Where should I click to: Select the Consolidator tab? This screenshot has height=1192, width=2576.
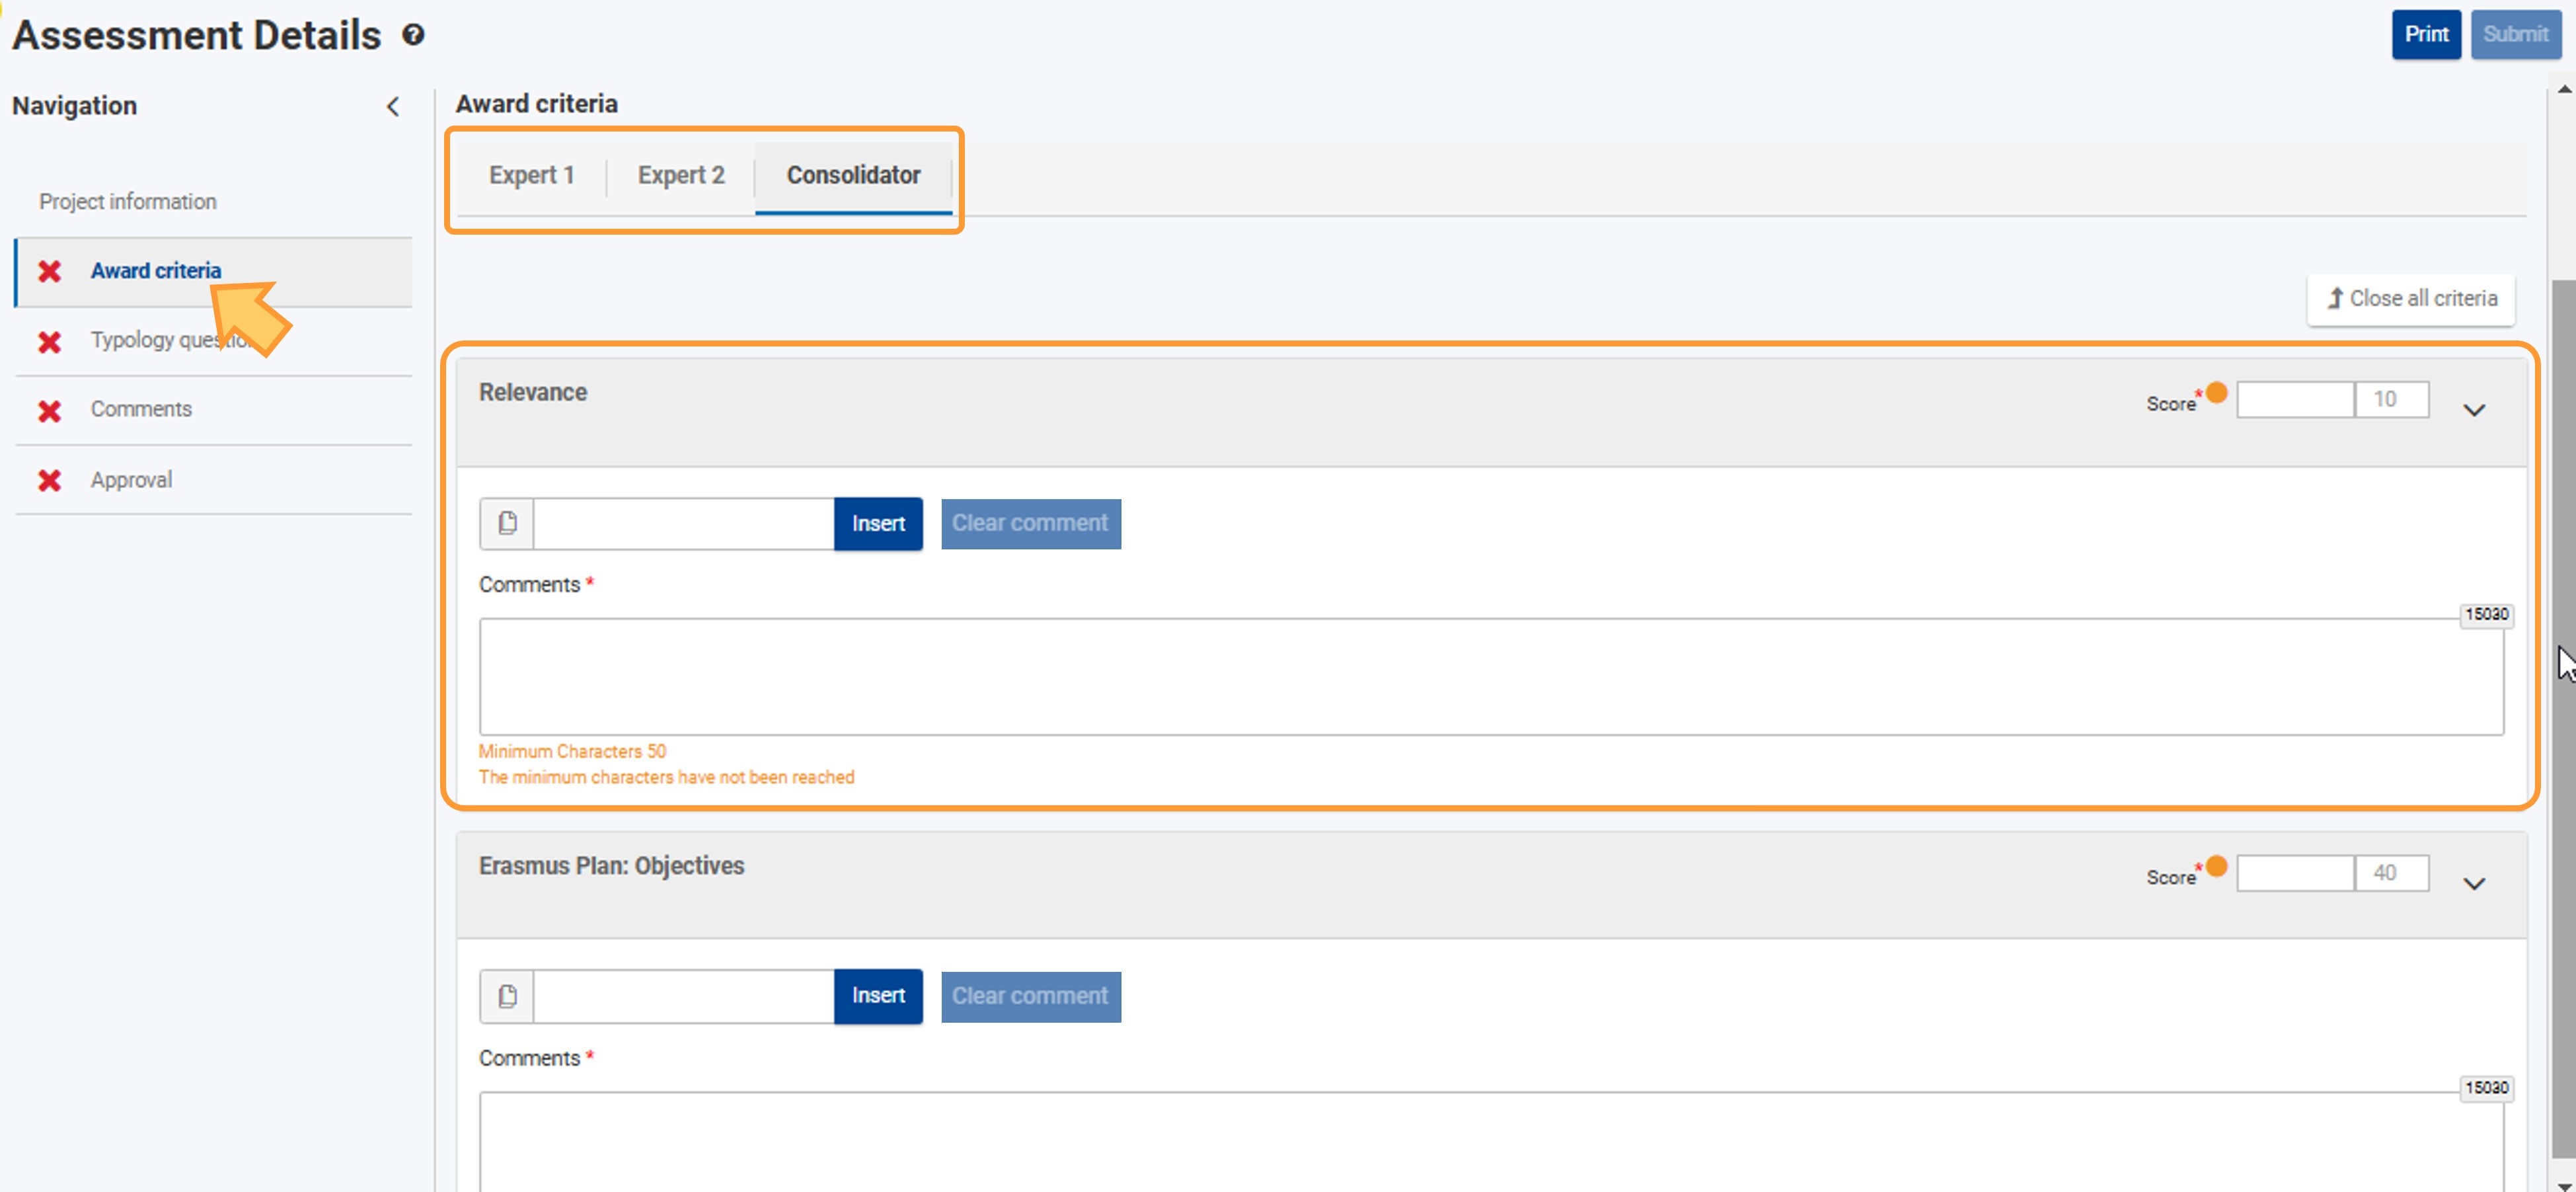click(853, 175)
